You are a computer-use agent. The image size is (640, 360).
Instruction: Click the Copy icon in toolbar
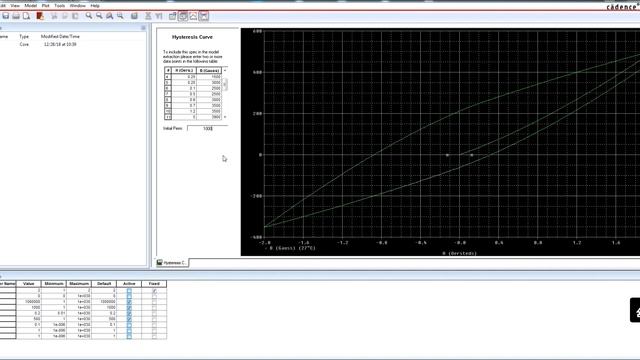point(64,16)
